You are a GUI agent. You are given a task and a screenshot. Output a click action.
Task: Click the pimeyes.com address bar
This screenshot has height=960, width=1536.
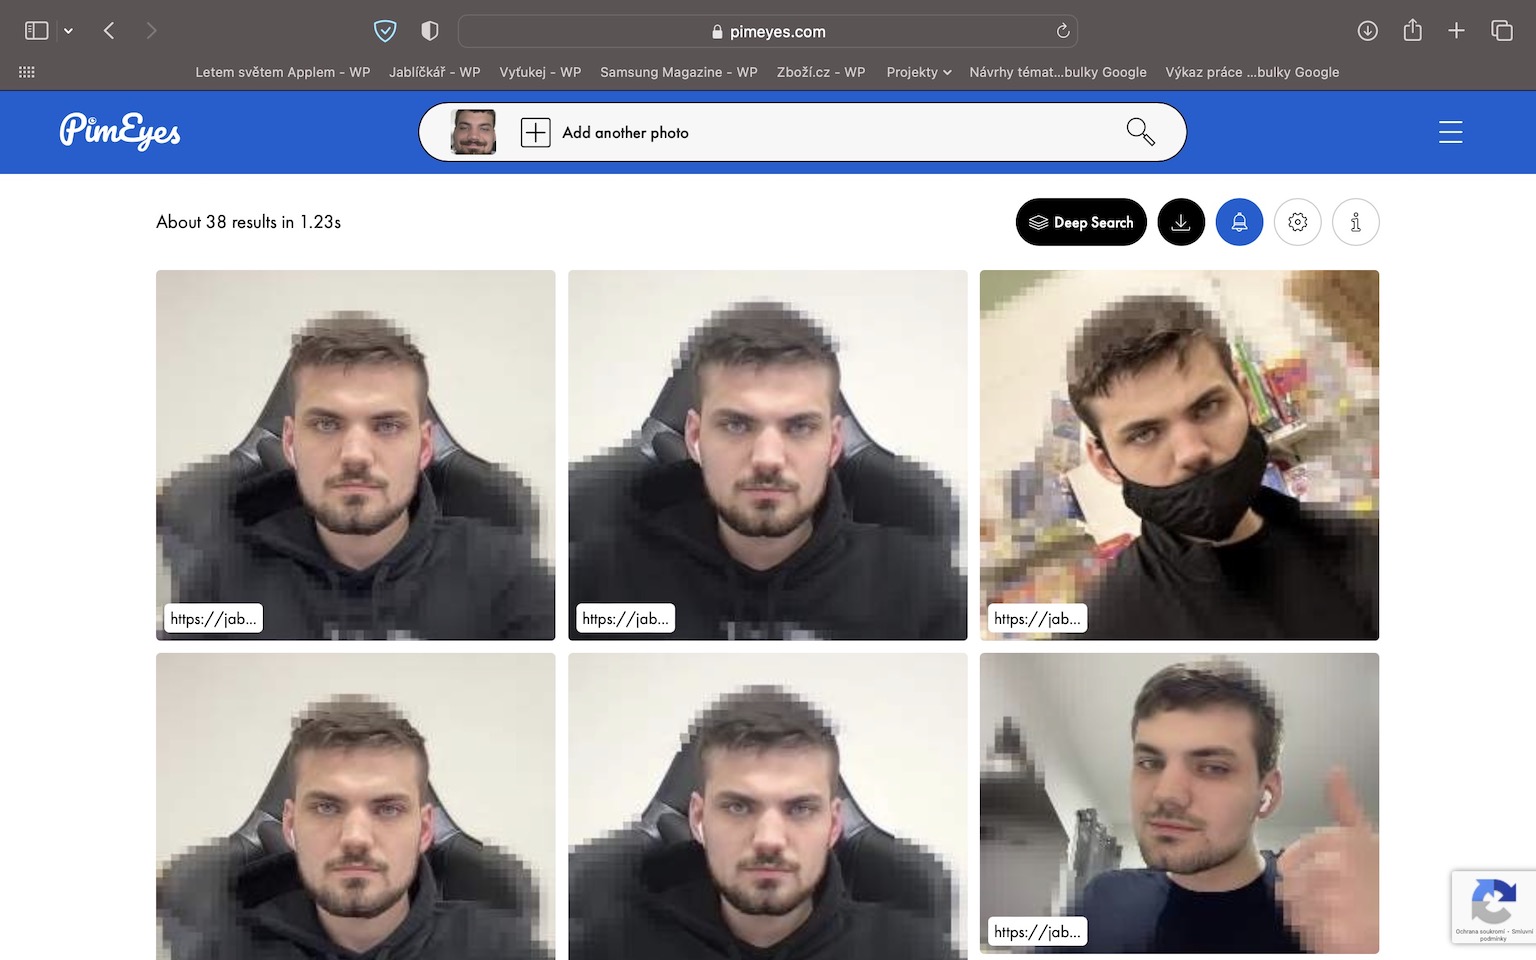click(x=767, y=31)
